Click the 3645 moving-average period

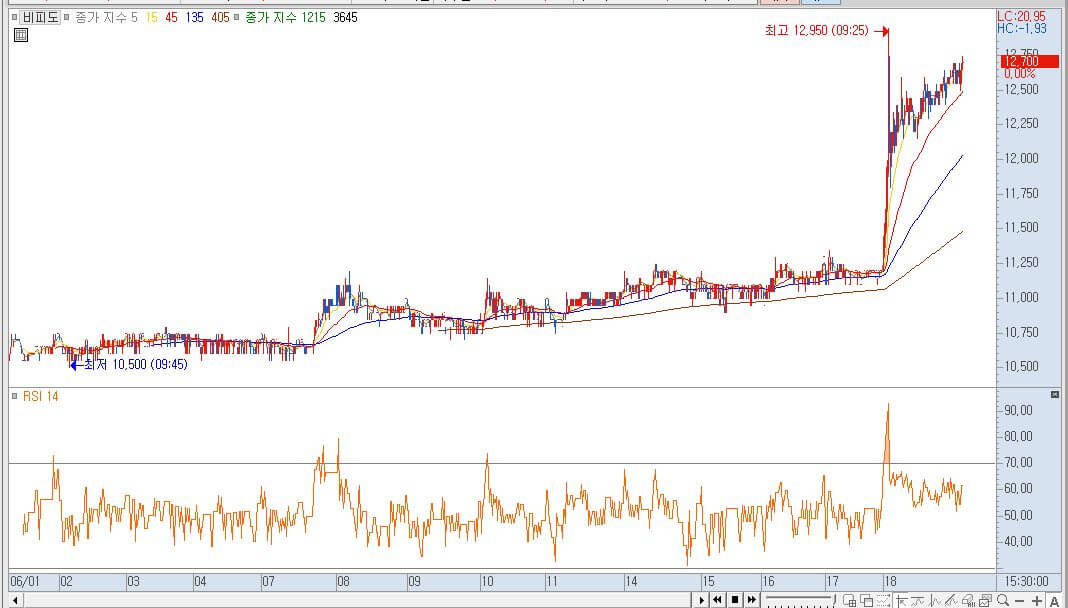[345, 17]
